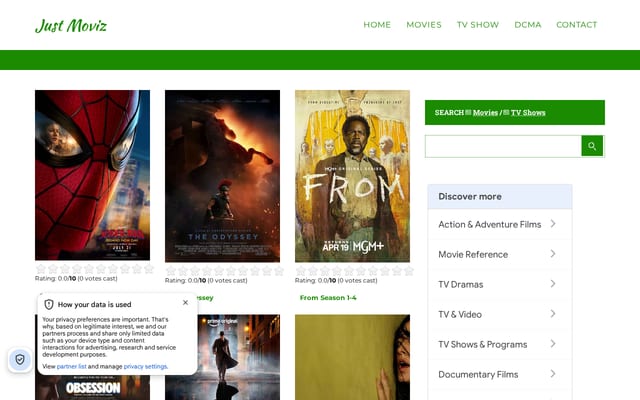Click the Movies link in search header
The image size is (640, 400).
(485, 113)
